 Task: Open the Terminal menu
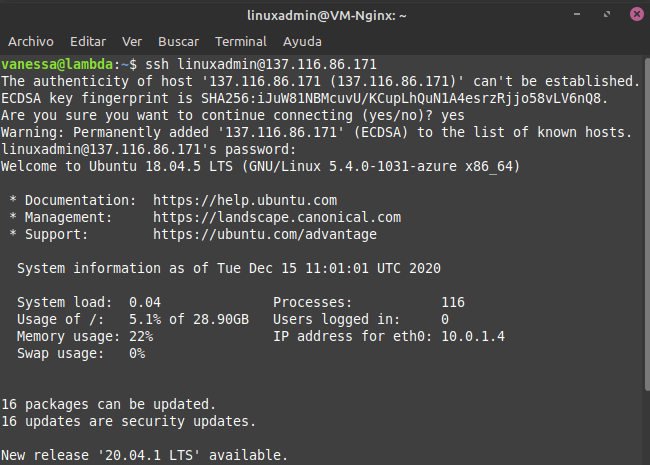click(241, 41)
